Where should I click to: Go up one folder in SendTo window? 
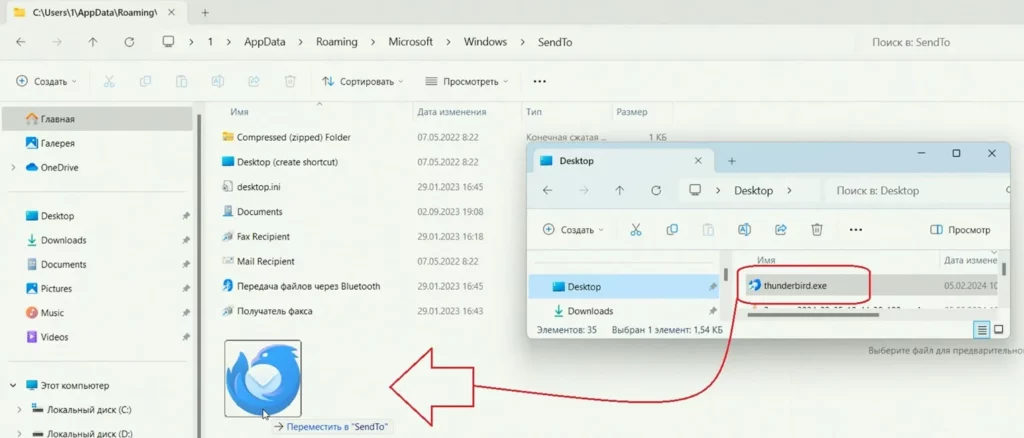(93, 42)
